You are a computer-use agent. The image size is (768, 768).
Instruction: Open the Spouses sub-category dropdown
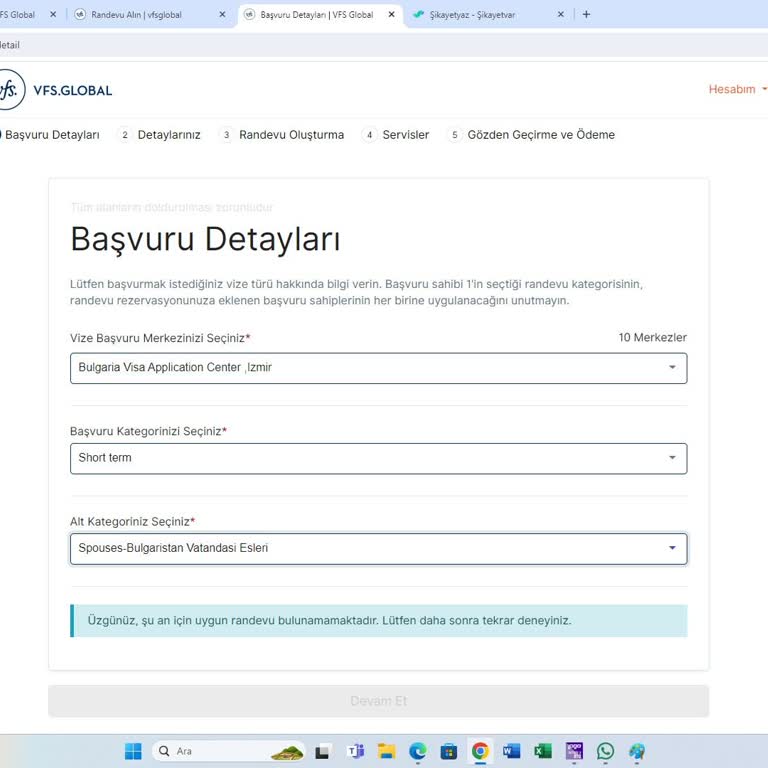[x=379, y=549]
